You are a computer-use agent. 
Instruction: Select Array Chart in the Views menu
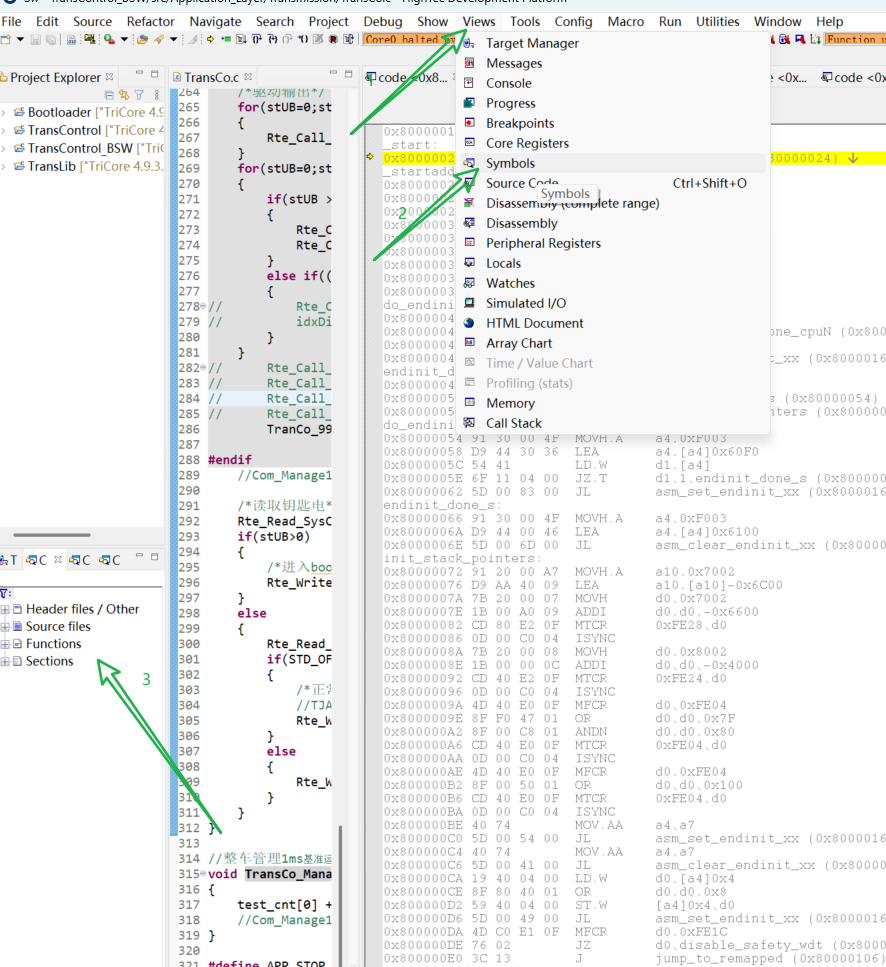613,344
